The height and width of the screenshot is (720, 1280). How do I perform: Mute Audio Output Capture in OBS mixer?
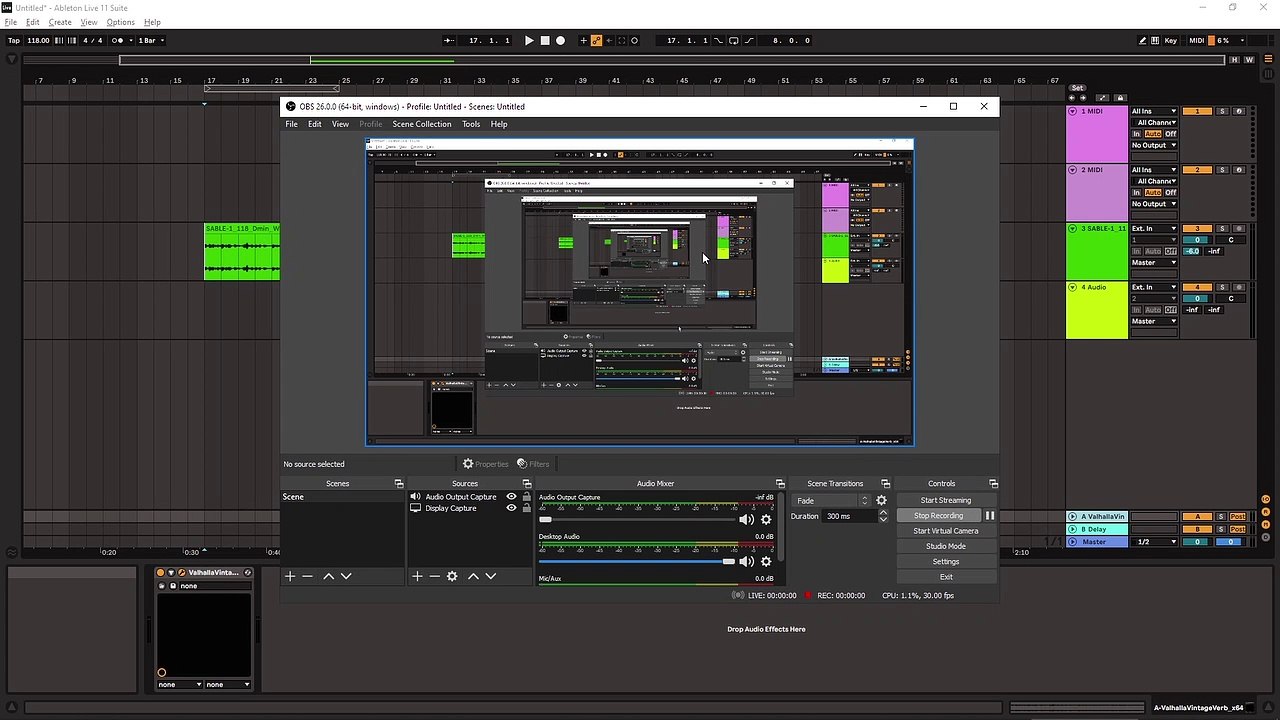tap(746, 520)
